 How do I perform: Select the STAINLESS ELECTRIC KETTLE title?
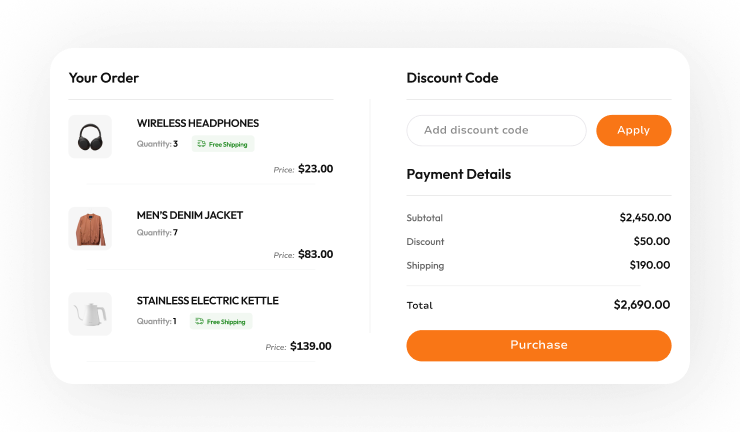[x=208, y=301]
